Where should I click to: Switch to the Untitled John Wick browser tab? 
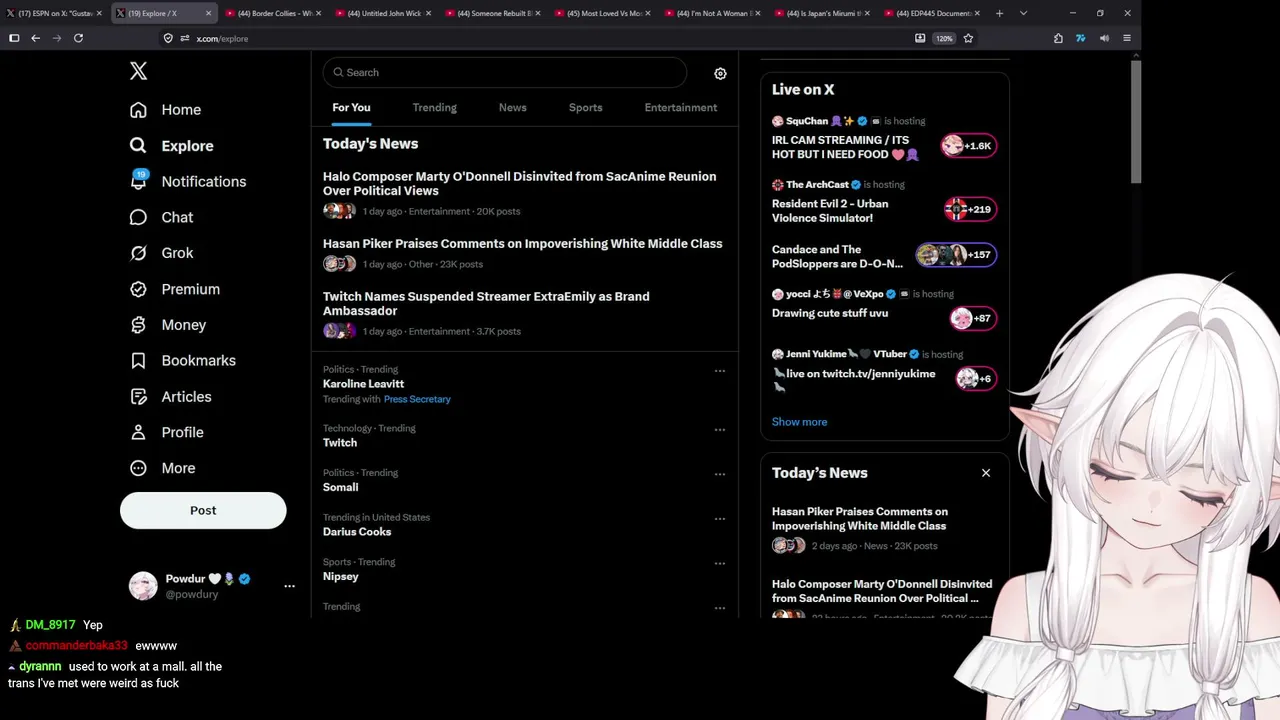pos(382,13)
